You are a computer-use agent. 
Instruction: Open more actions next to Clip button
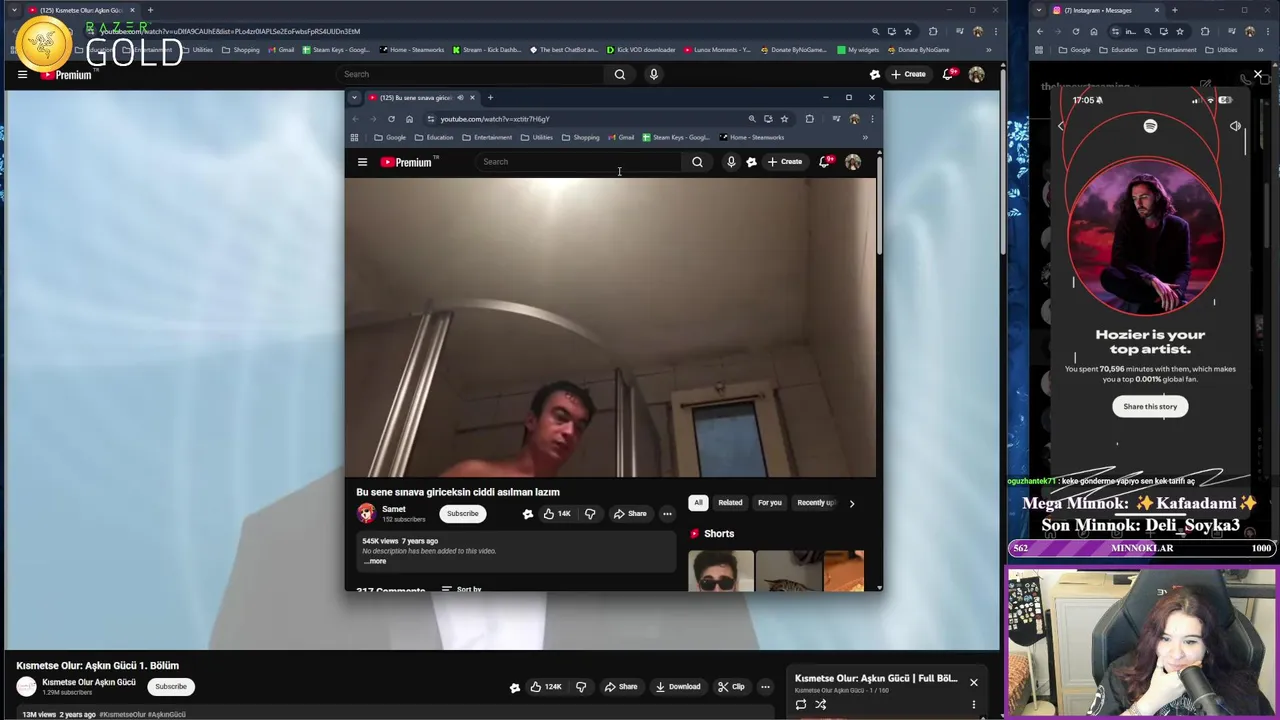[x=765, y=686]
